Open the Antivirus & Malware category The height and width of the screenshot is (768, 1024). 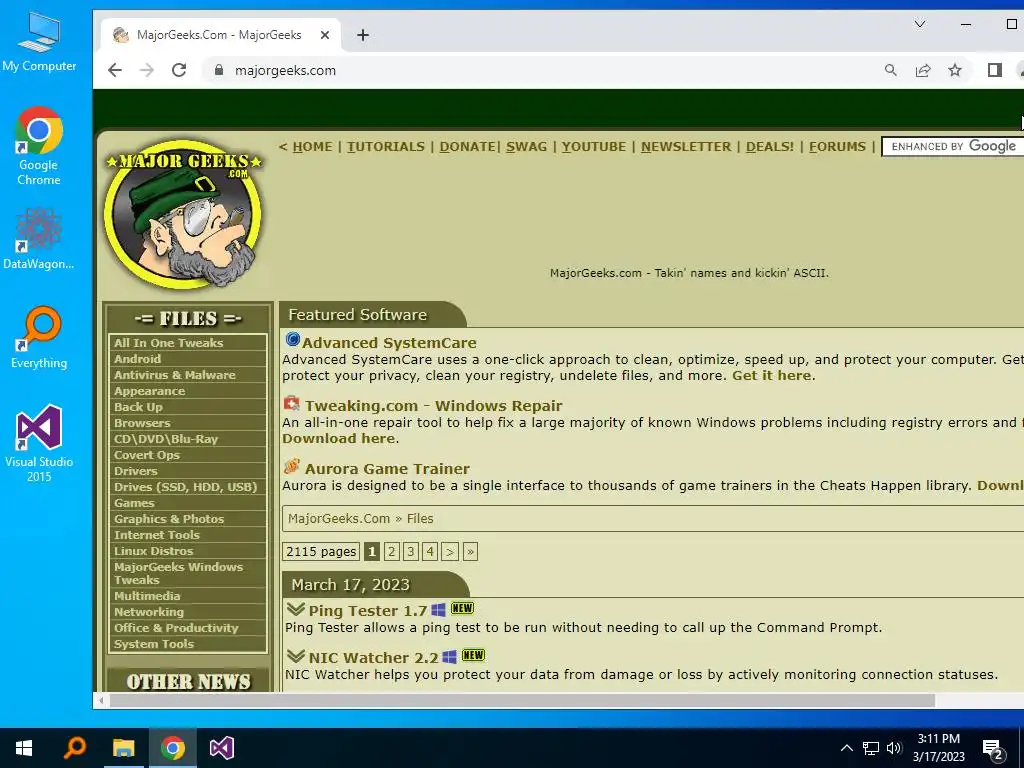[x=188, y=375]
